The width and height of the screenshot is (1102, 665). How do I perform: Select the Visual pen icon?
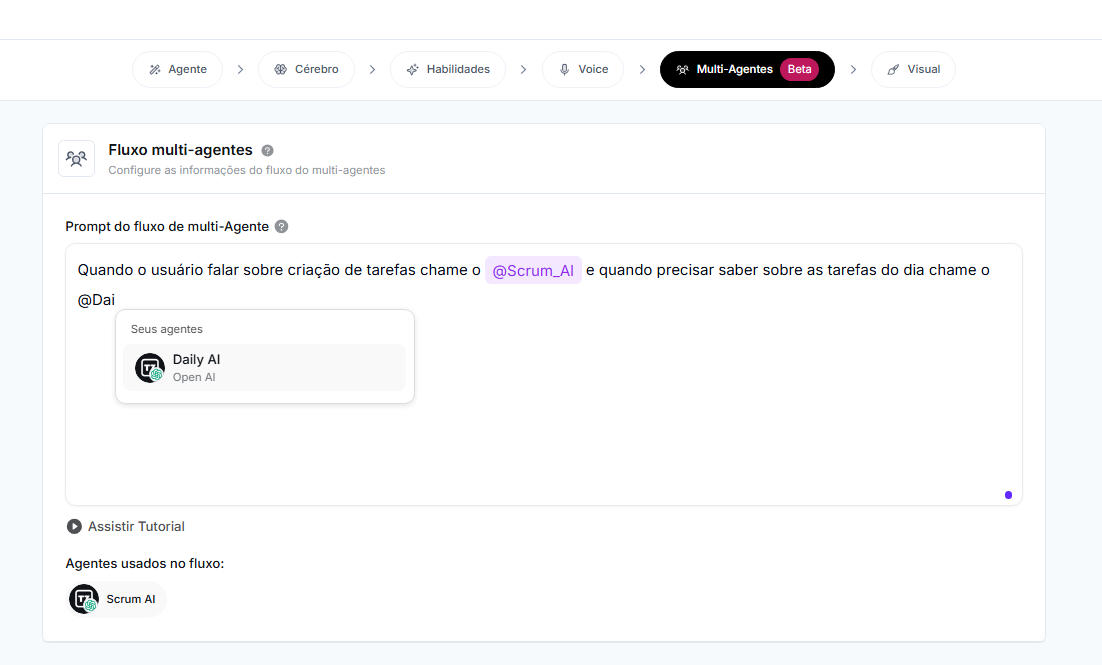point(893,69)
